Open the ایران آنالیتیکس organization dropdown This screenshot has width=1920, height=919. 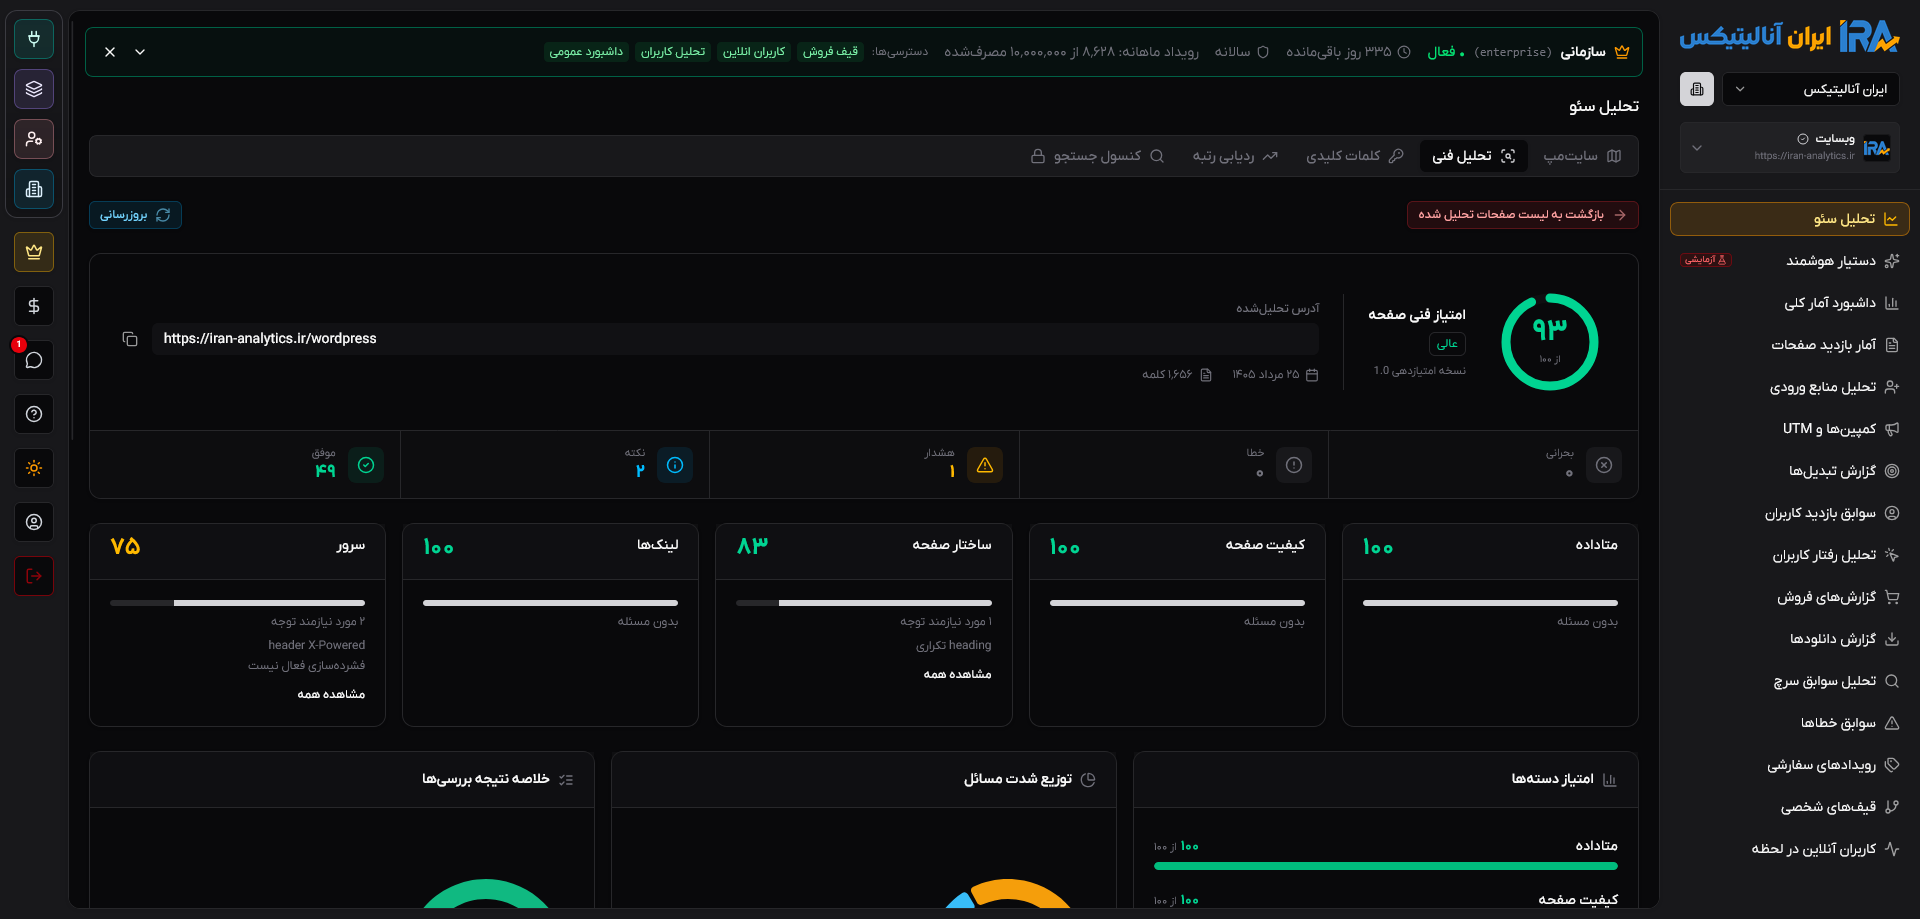[1810, 89]
